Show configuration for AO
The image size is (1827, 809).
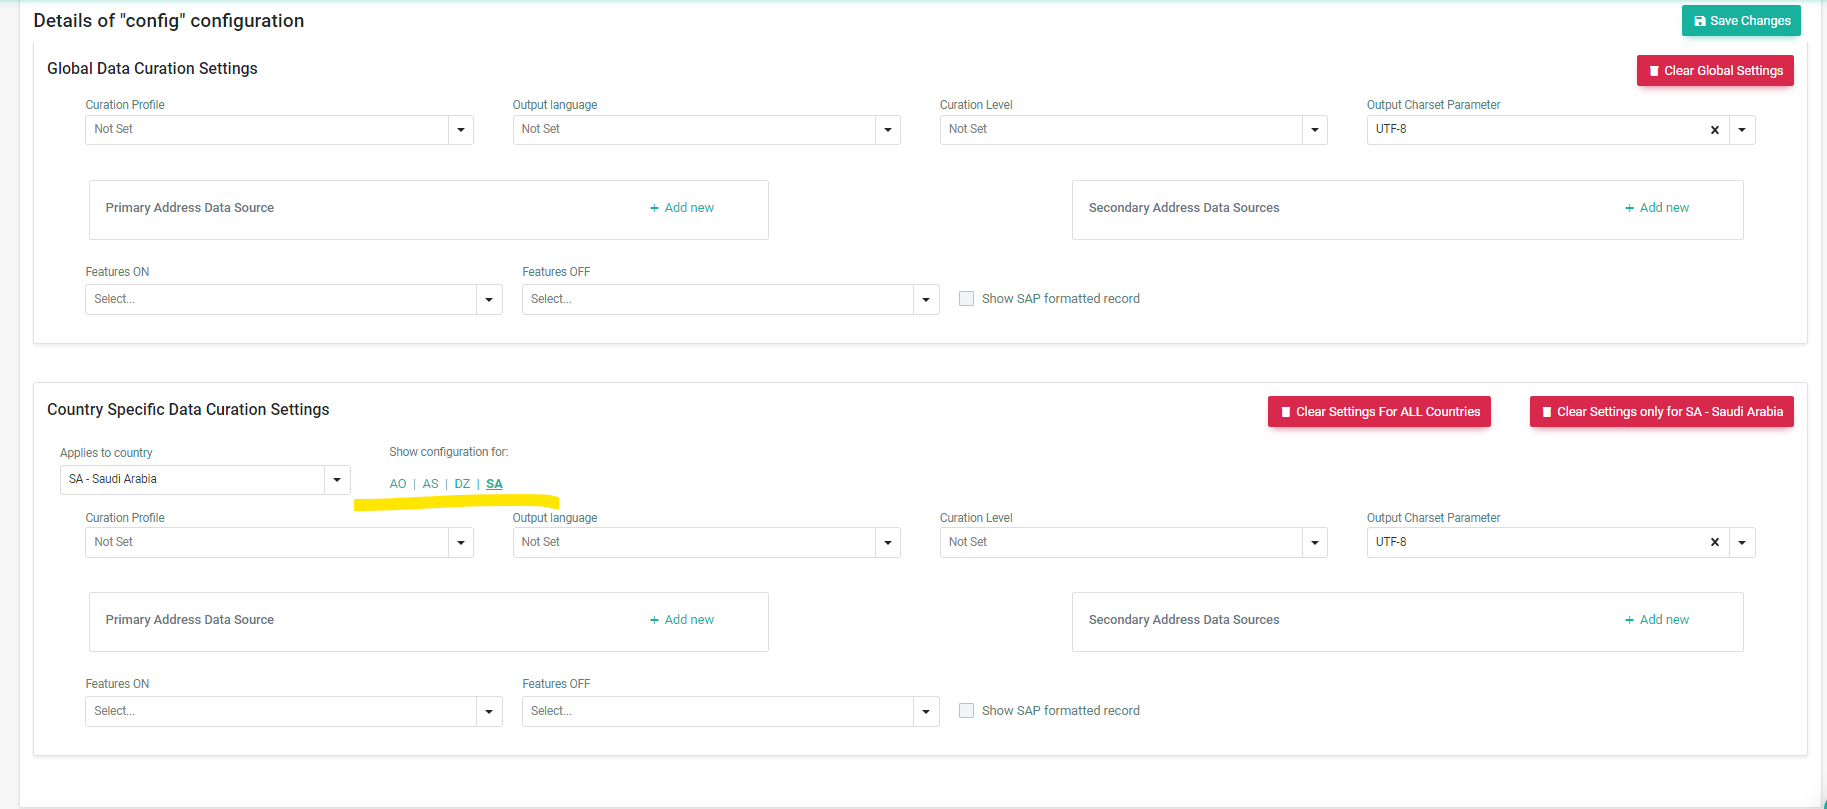tap(398, 484)
